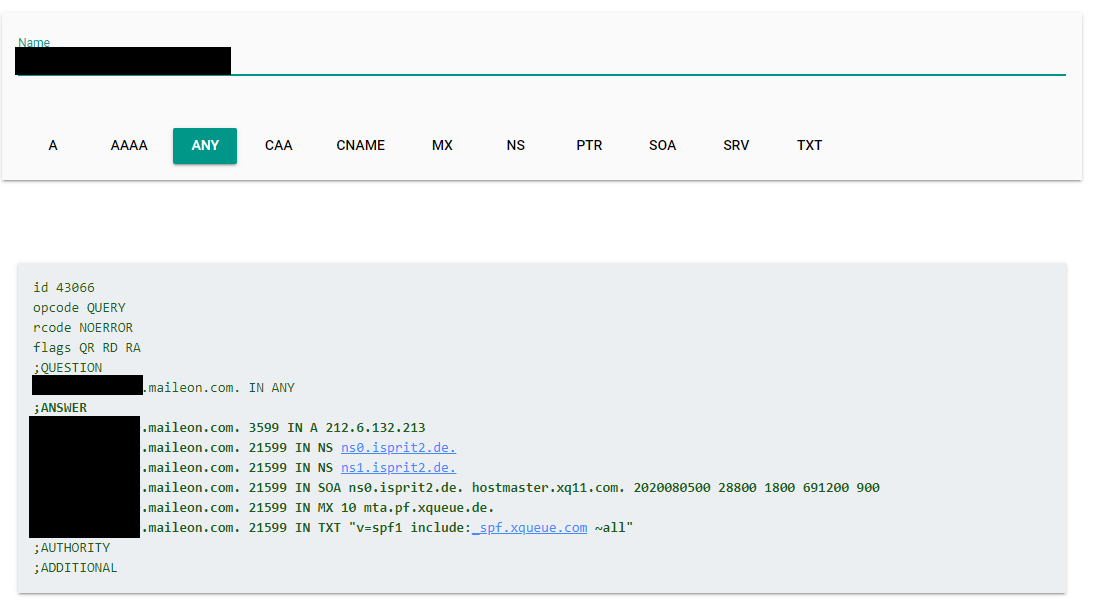Click the Name field label
1094x605 pixels.
pos(33,43)
